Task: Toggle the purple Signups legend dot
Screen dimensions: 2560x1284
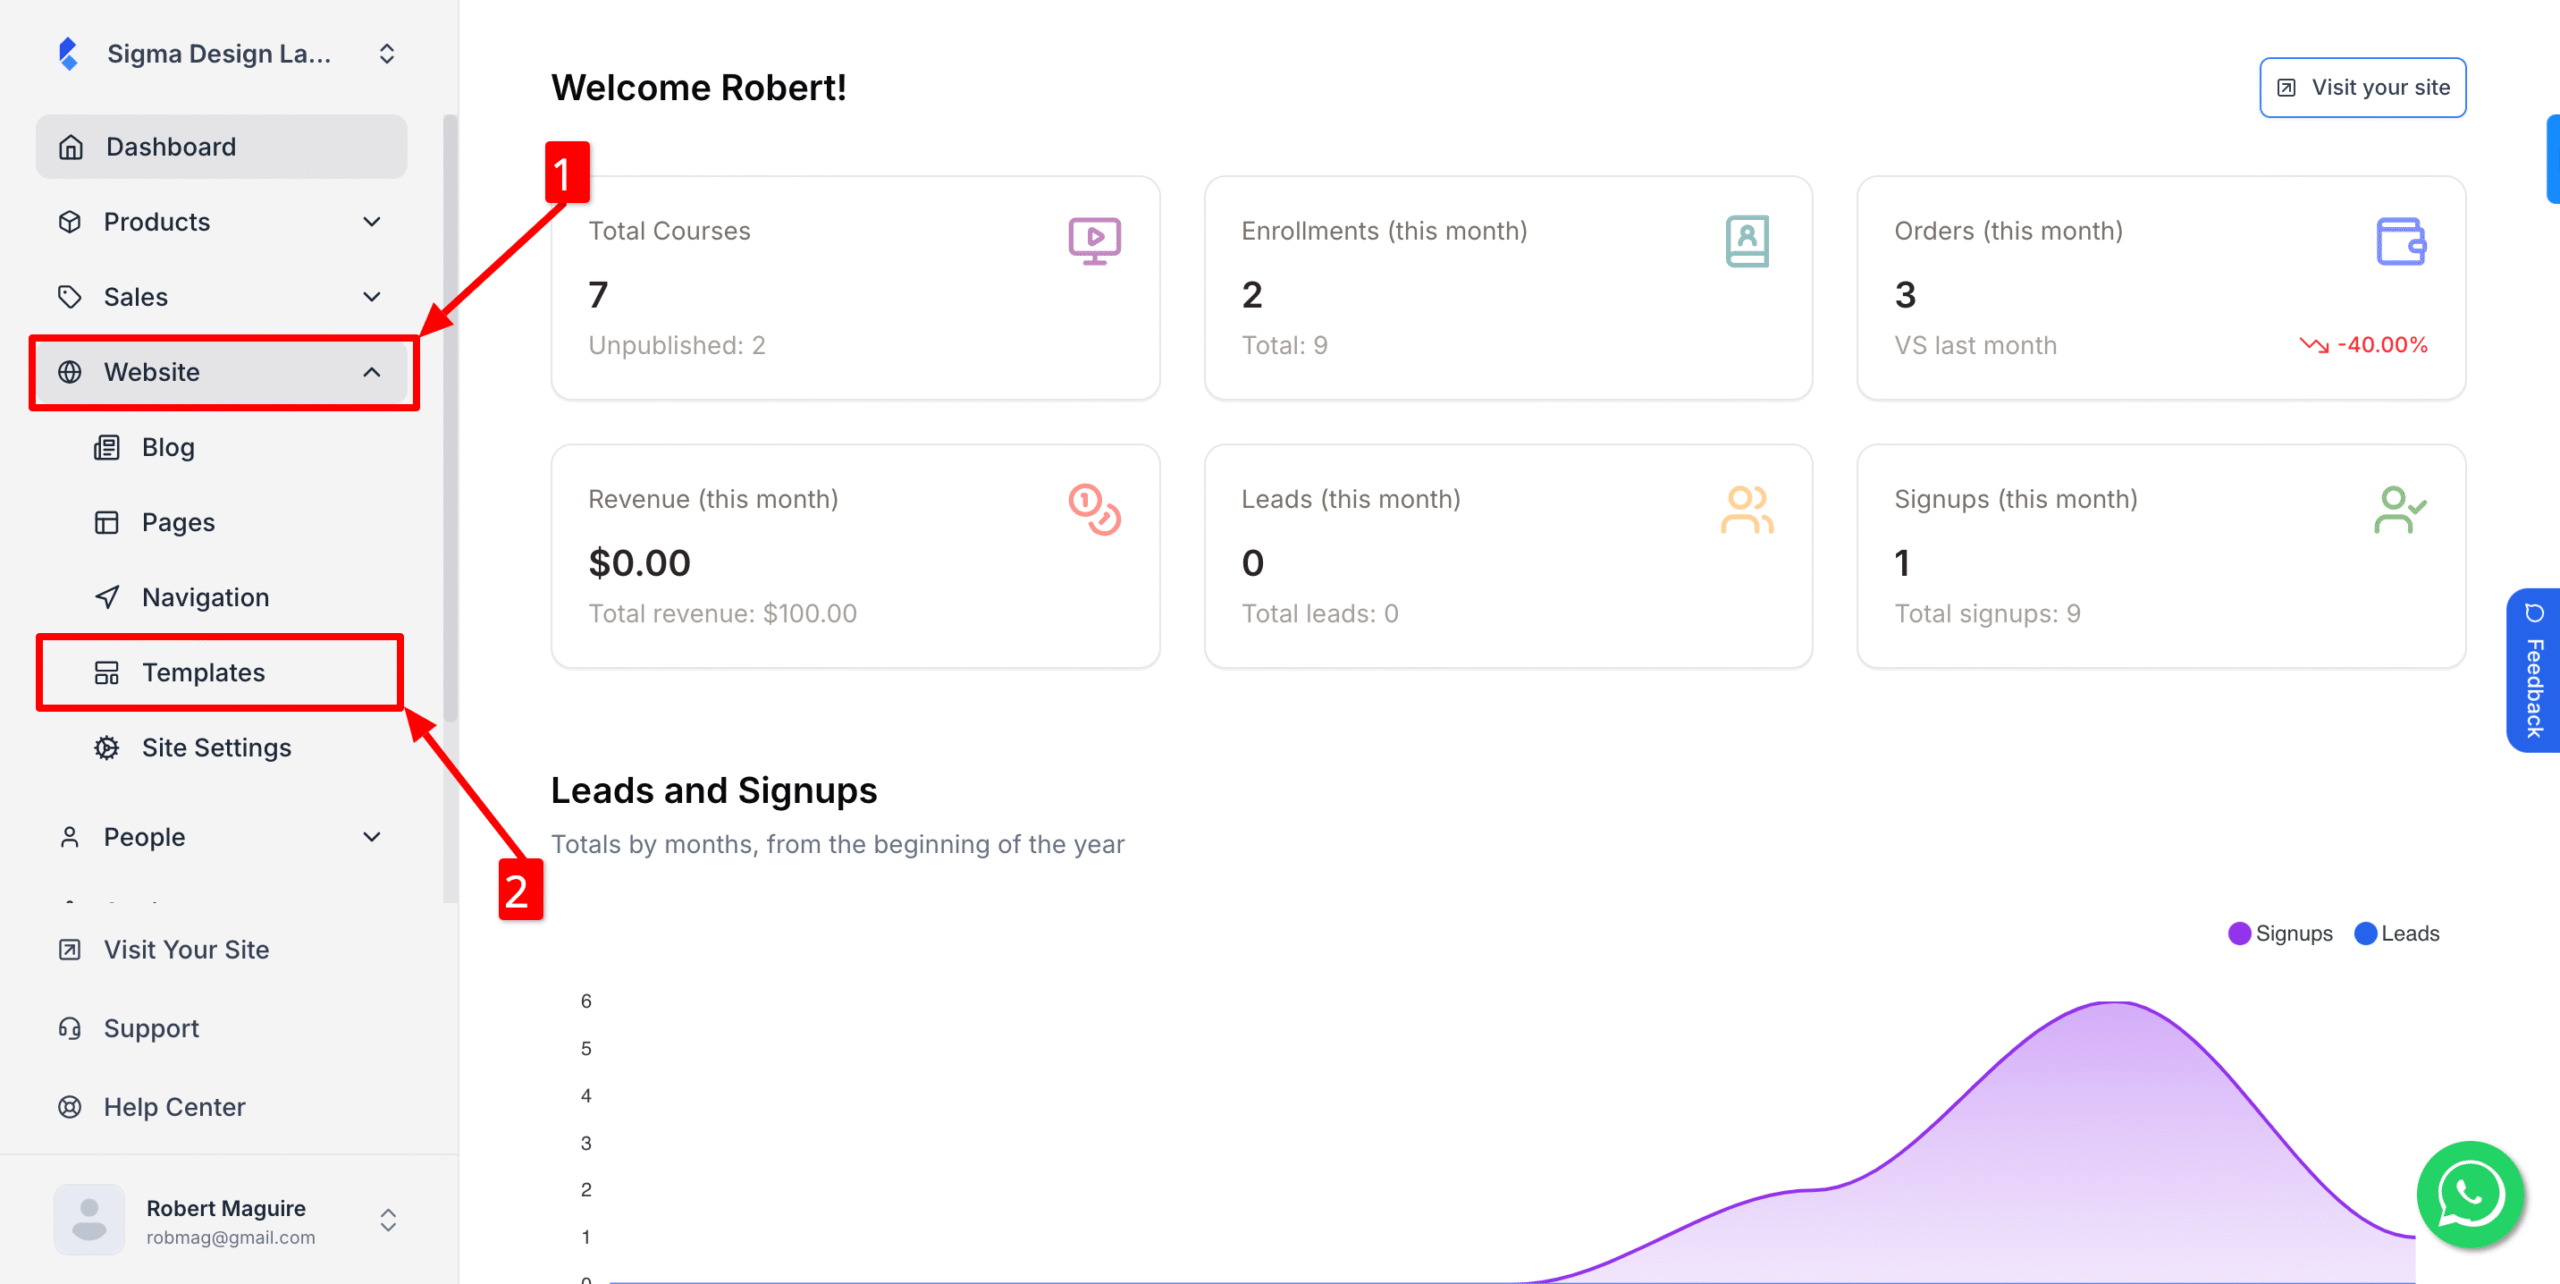Action: point(2240,933)
